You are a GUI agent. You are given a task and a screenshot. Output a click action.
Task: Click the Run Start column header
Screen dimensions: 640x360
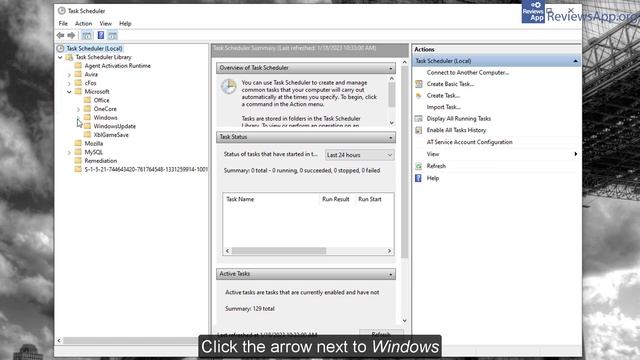point(370,199)
